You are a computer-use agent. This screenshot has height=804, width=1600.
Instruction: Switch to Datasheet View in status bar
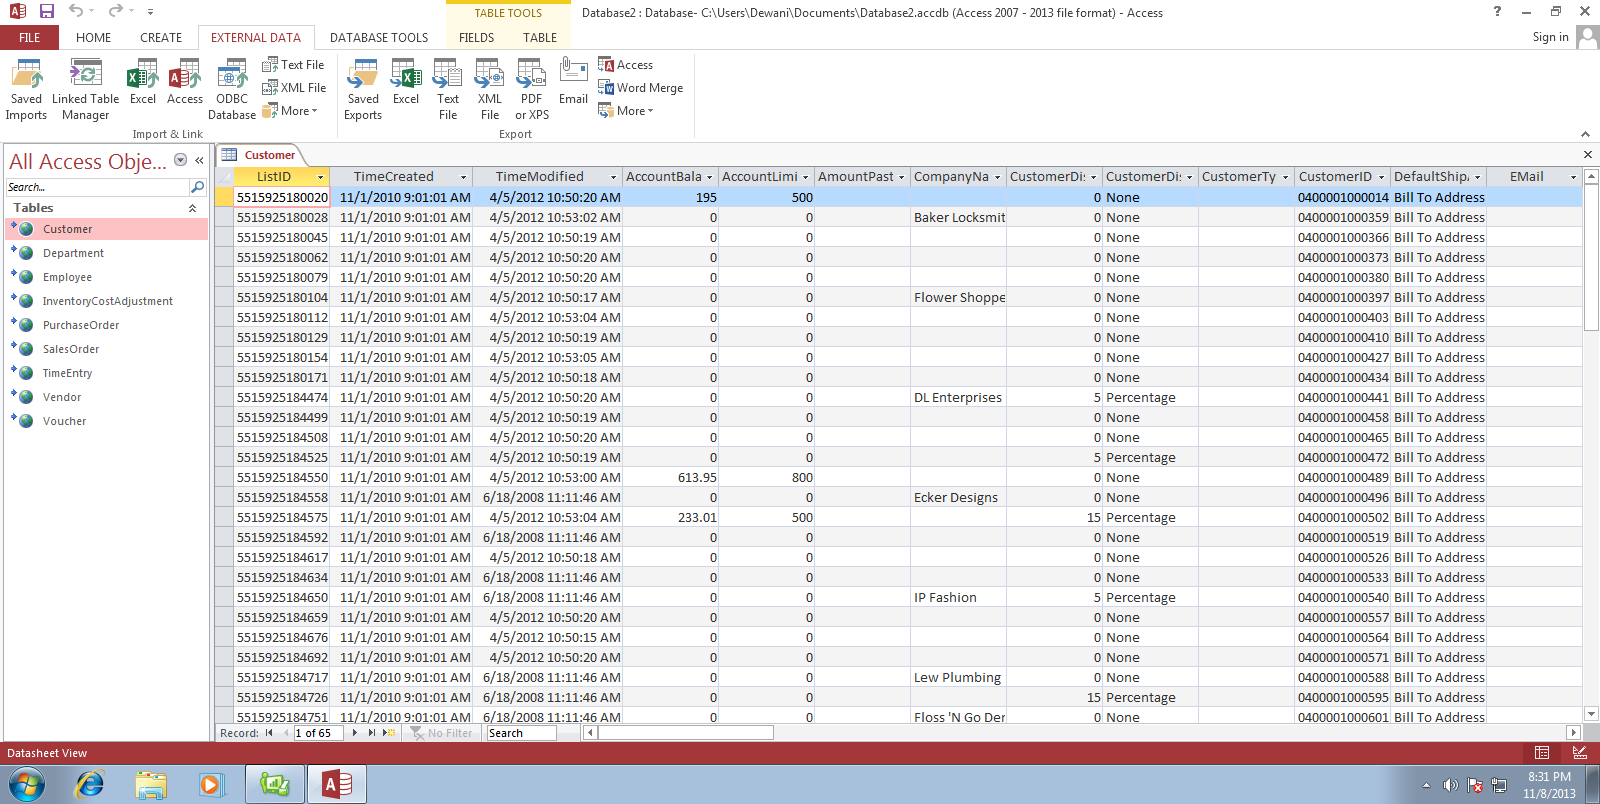tap(1542, 753)
